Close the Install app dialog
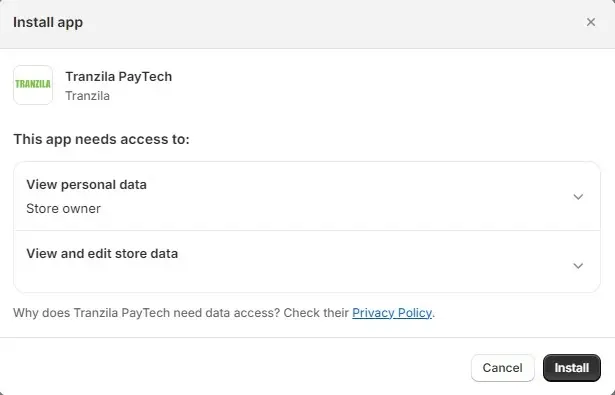The width and height of the screenshot is (615, 395). (x=591, y=22)
